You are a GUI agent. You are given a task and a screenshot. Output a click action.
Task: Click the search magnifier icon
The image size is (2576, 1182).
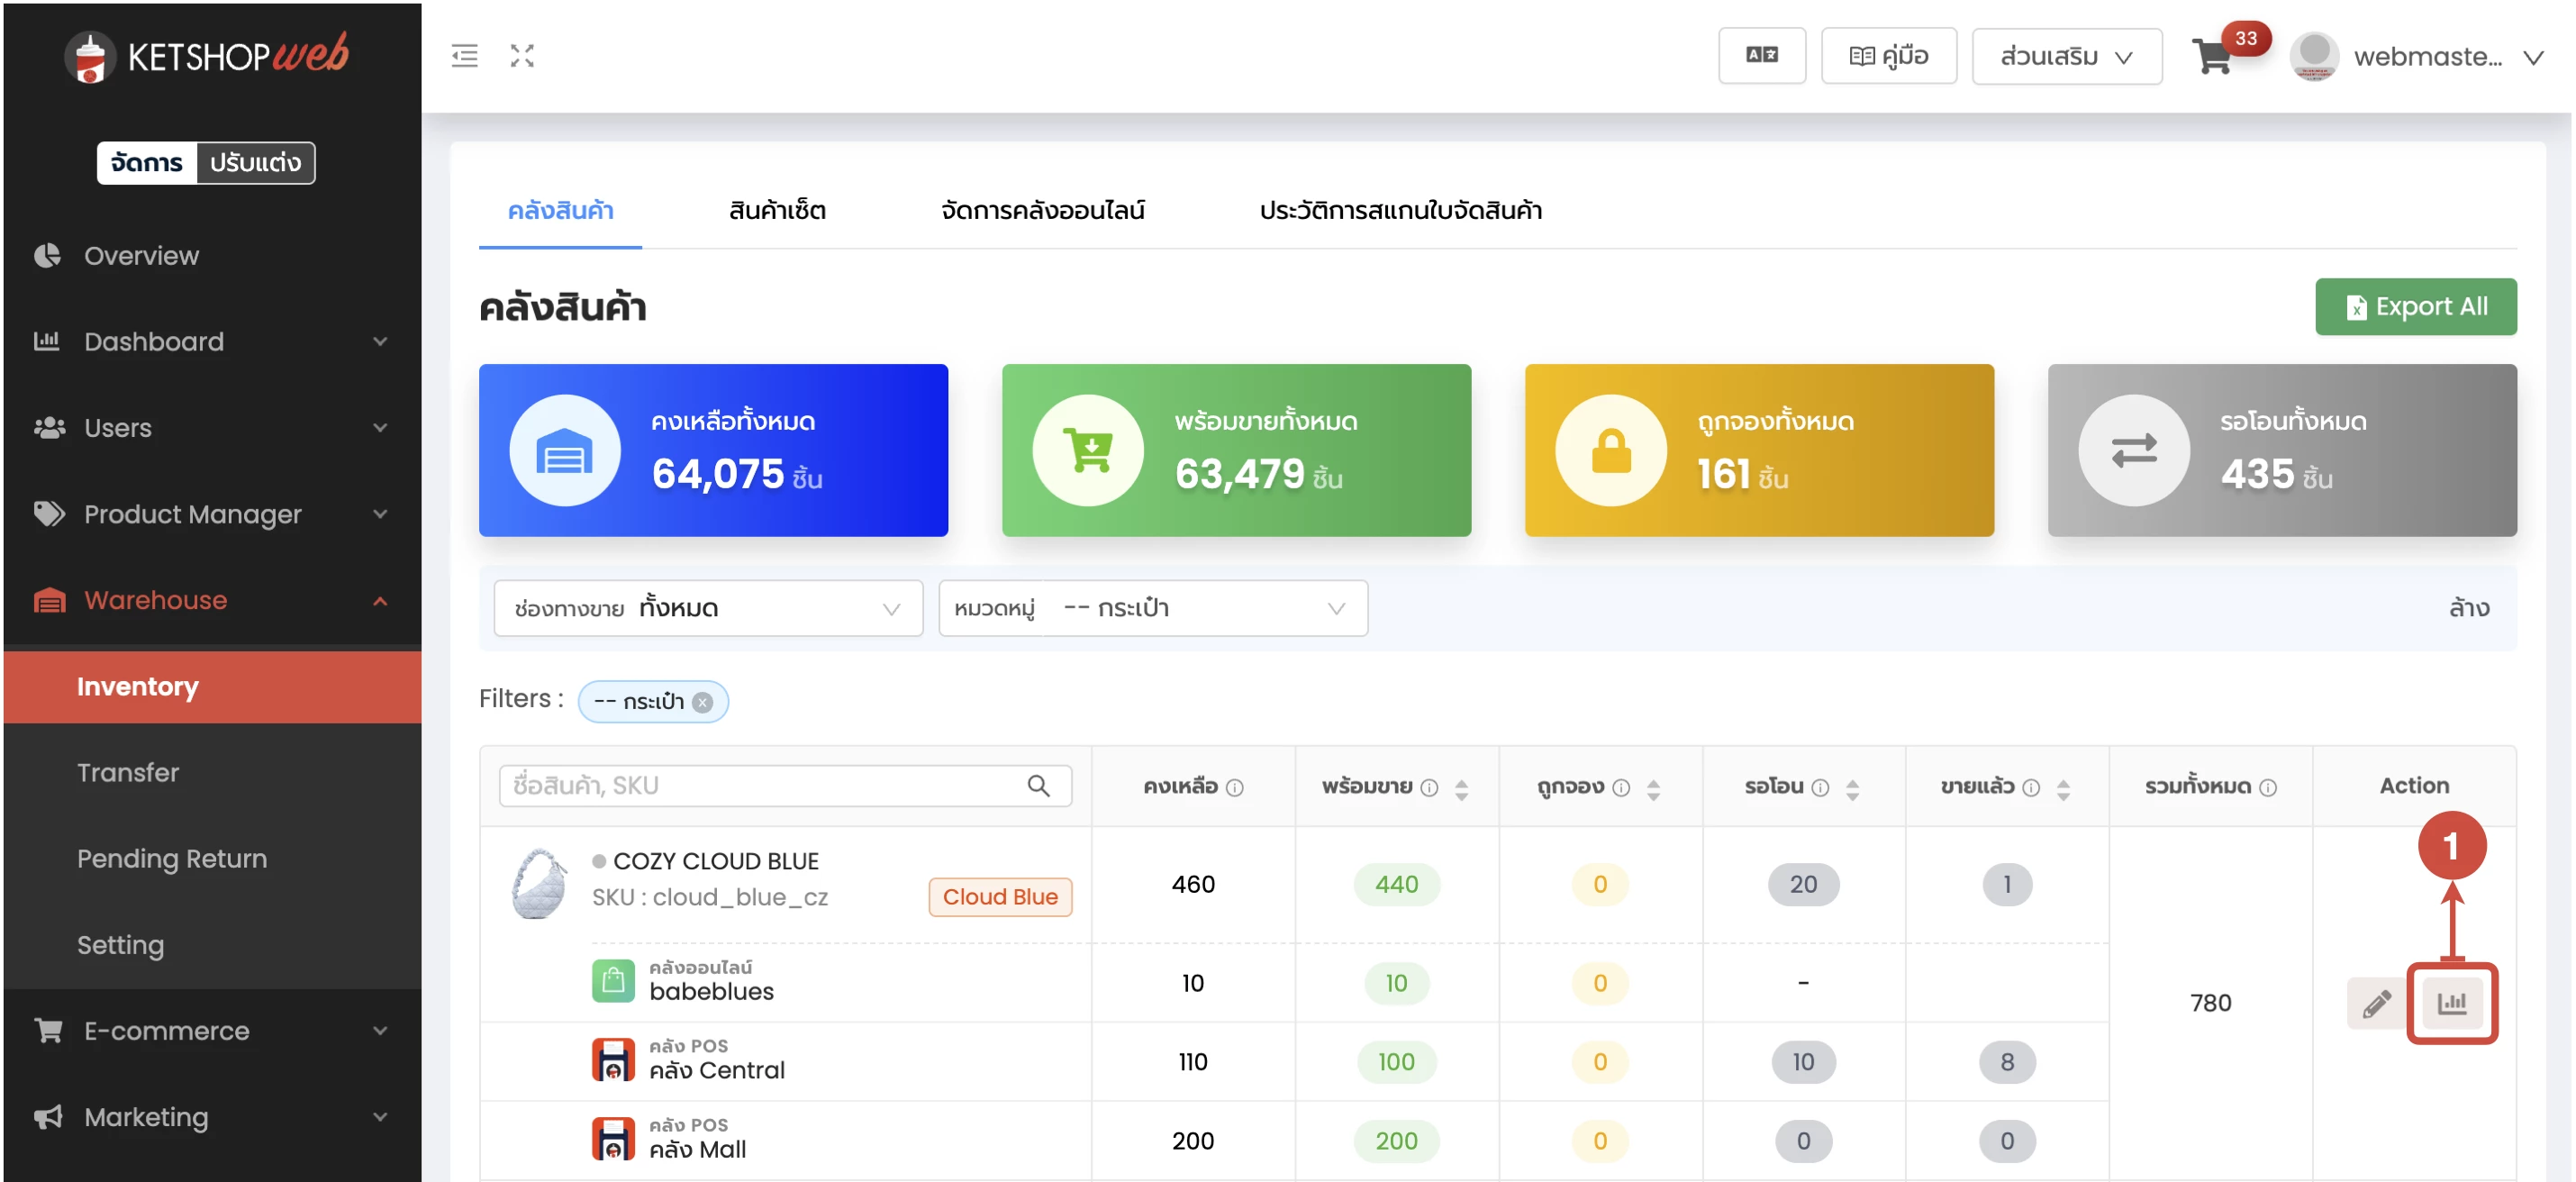(x=1038, y=786)
